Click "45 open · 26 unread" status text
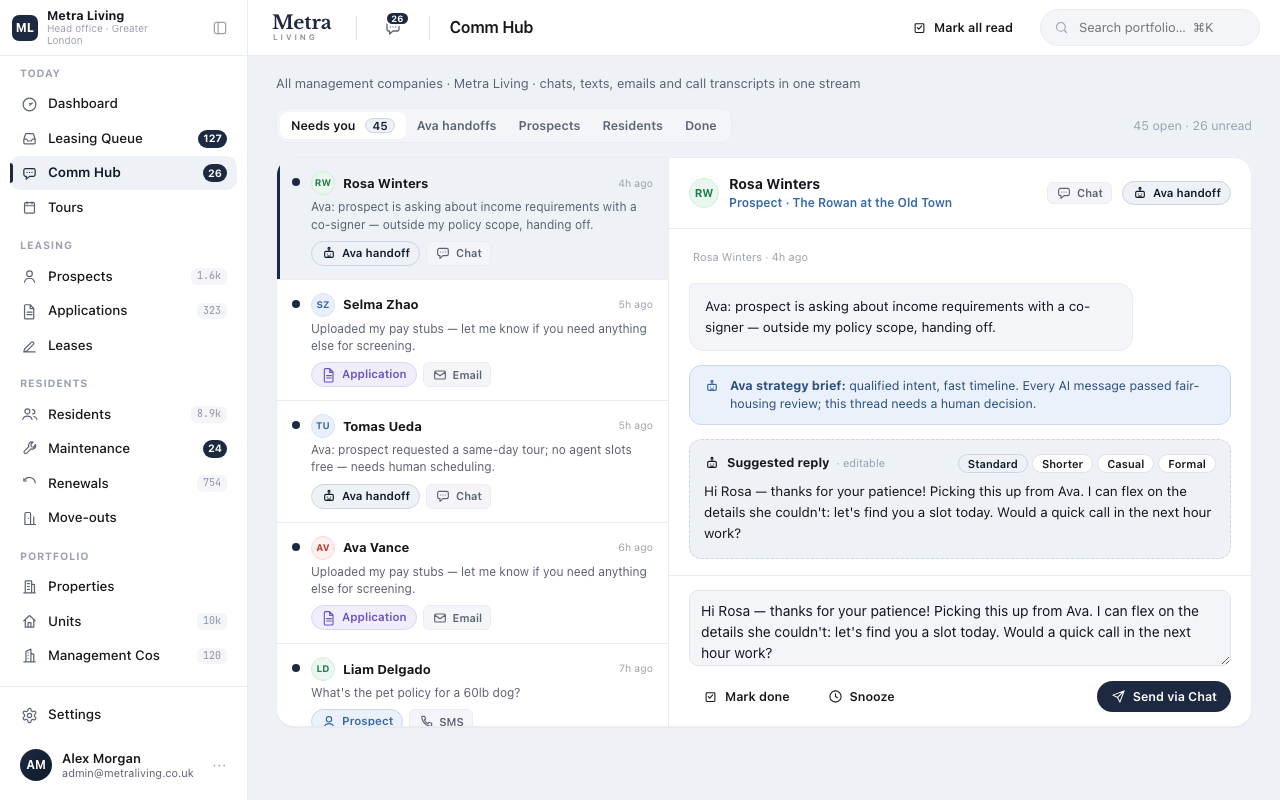 point(1192,126)
